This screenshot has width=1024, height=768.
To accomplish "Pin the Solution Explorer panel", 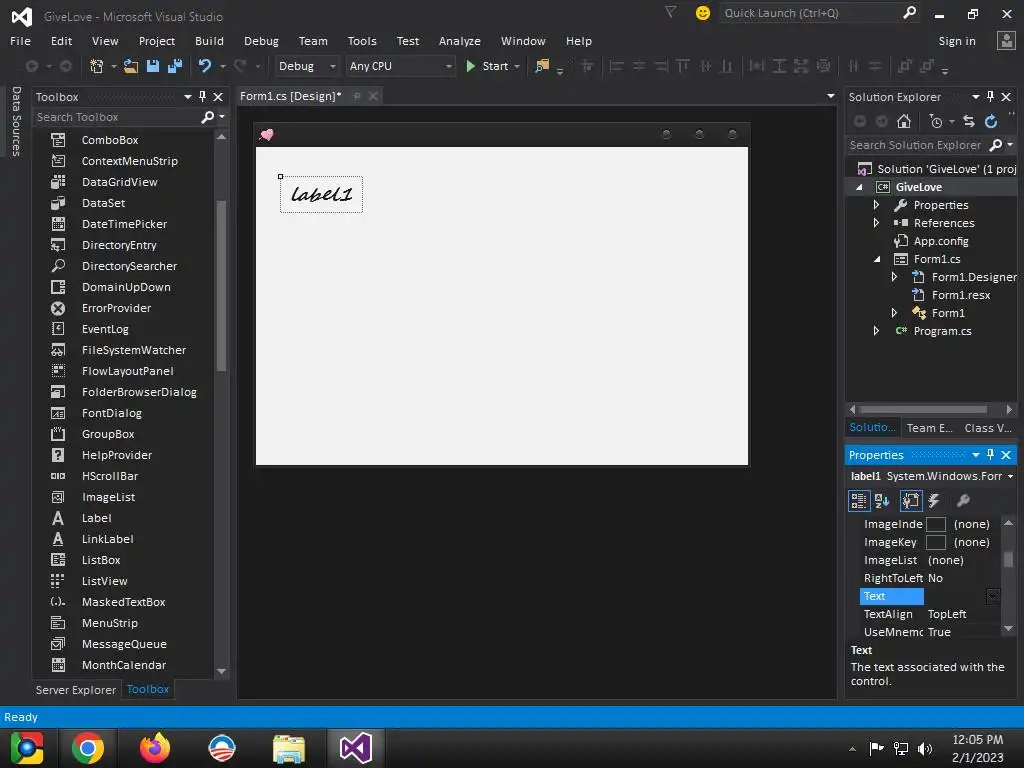I will coord(991,97).
